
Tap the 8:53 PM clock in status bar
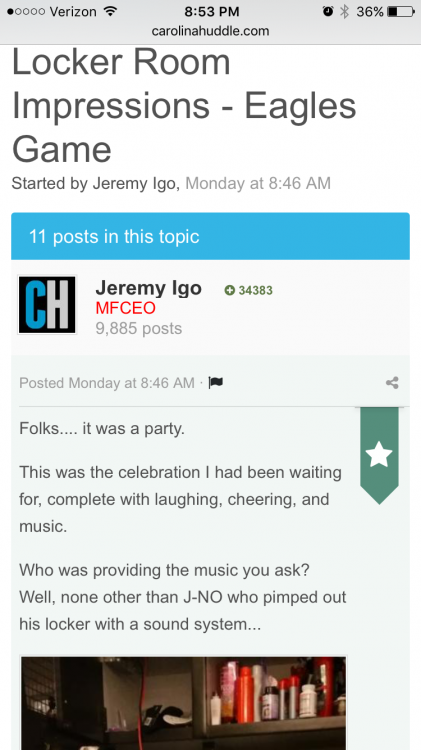(x=211, y=11)
